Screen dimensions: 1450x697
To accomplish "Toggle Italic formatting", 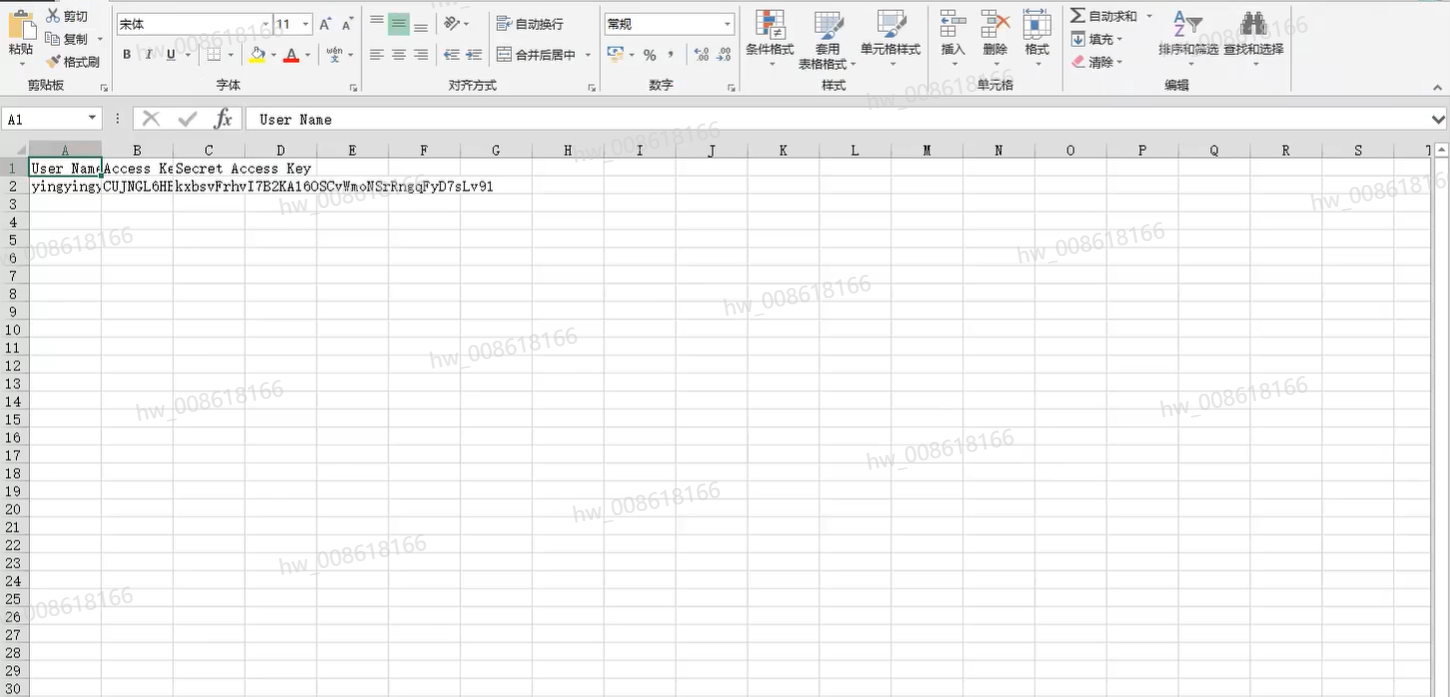I will (149, 54).
